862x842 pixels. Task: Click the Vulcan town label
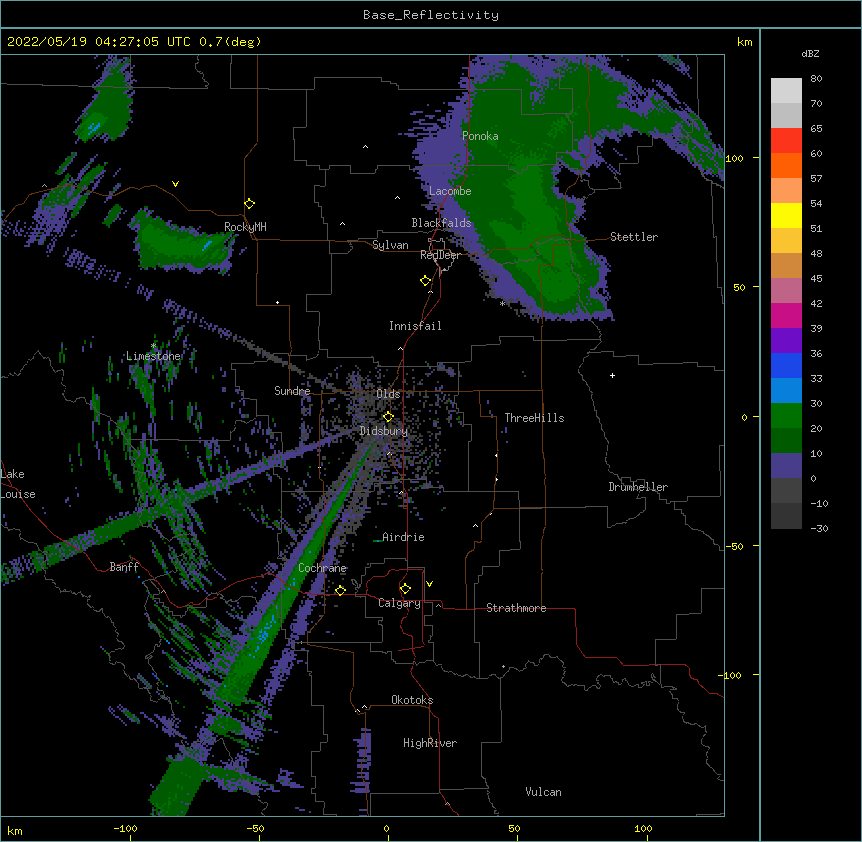click(543, 792)
